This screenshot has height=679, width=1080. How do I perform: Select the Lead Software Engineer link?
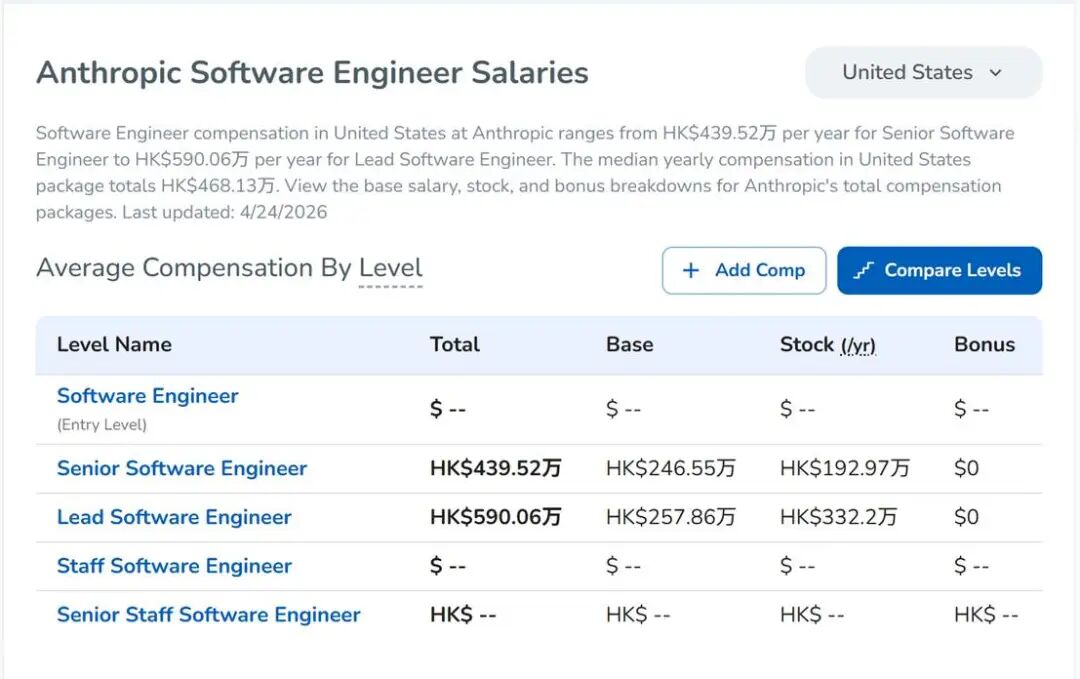click(174, 517)
